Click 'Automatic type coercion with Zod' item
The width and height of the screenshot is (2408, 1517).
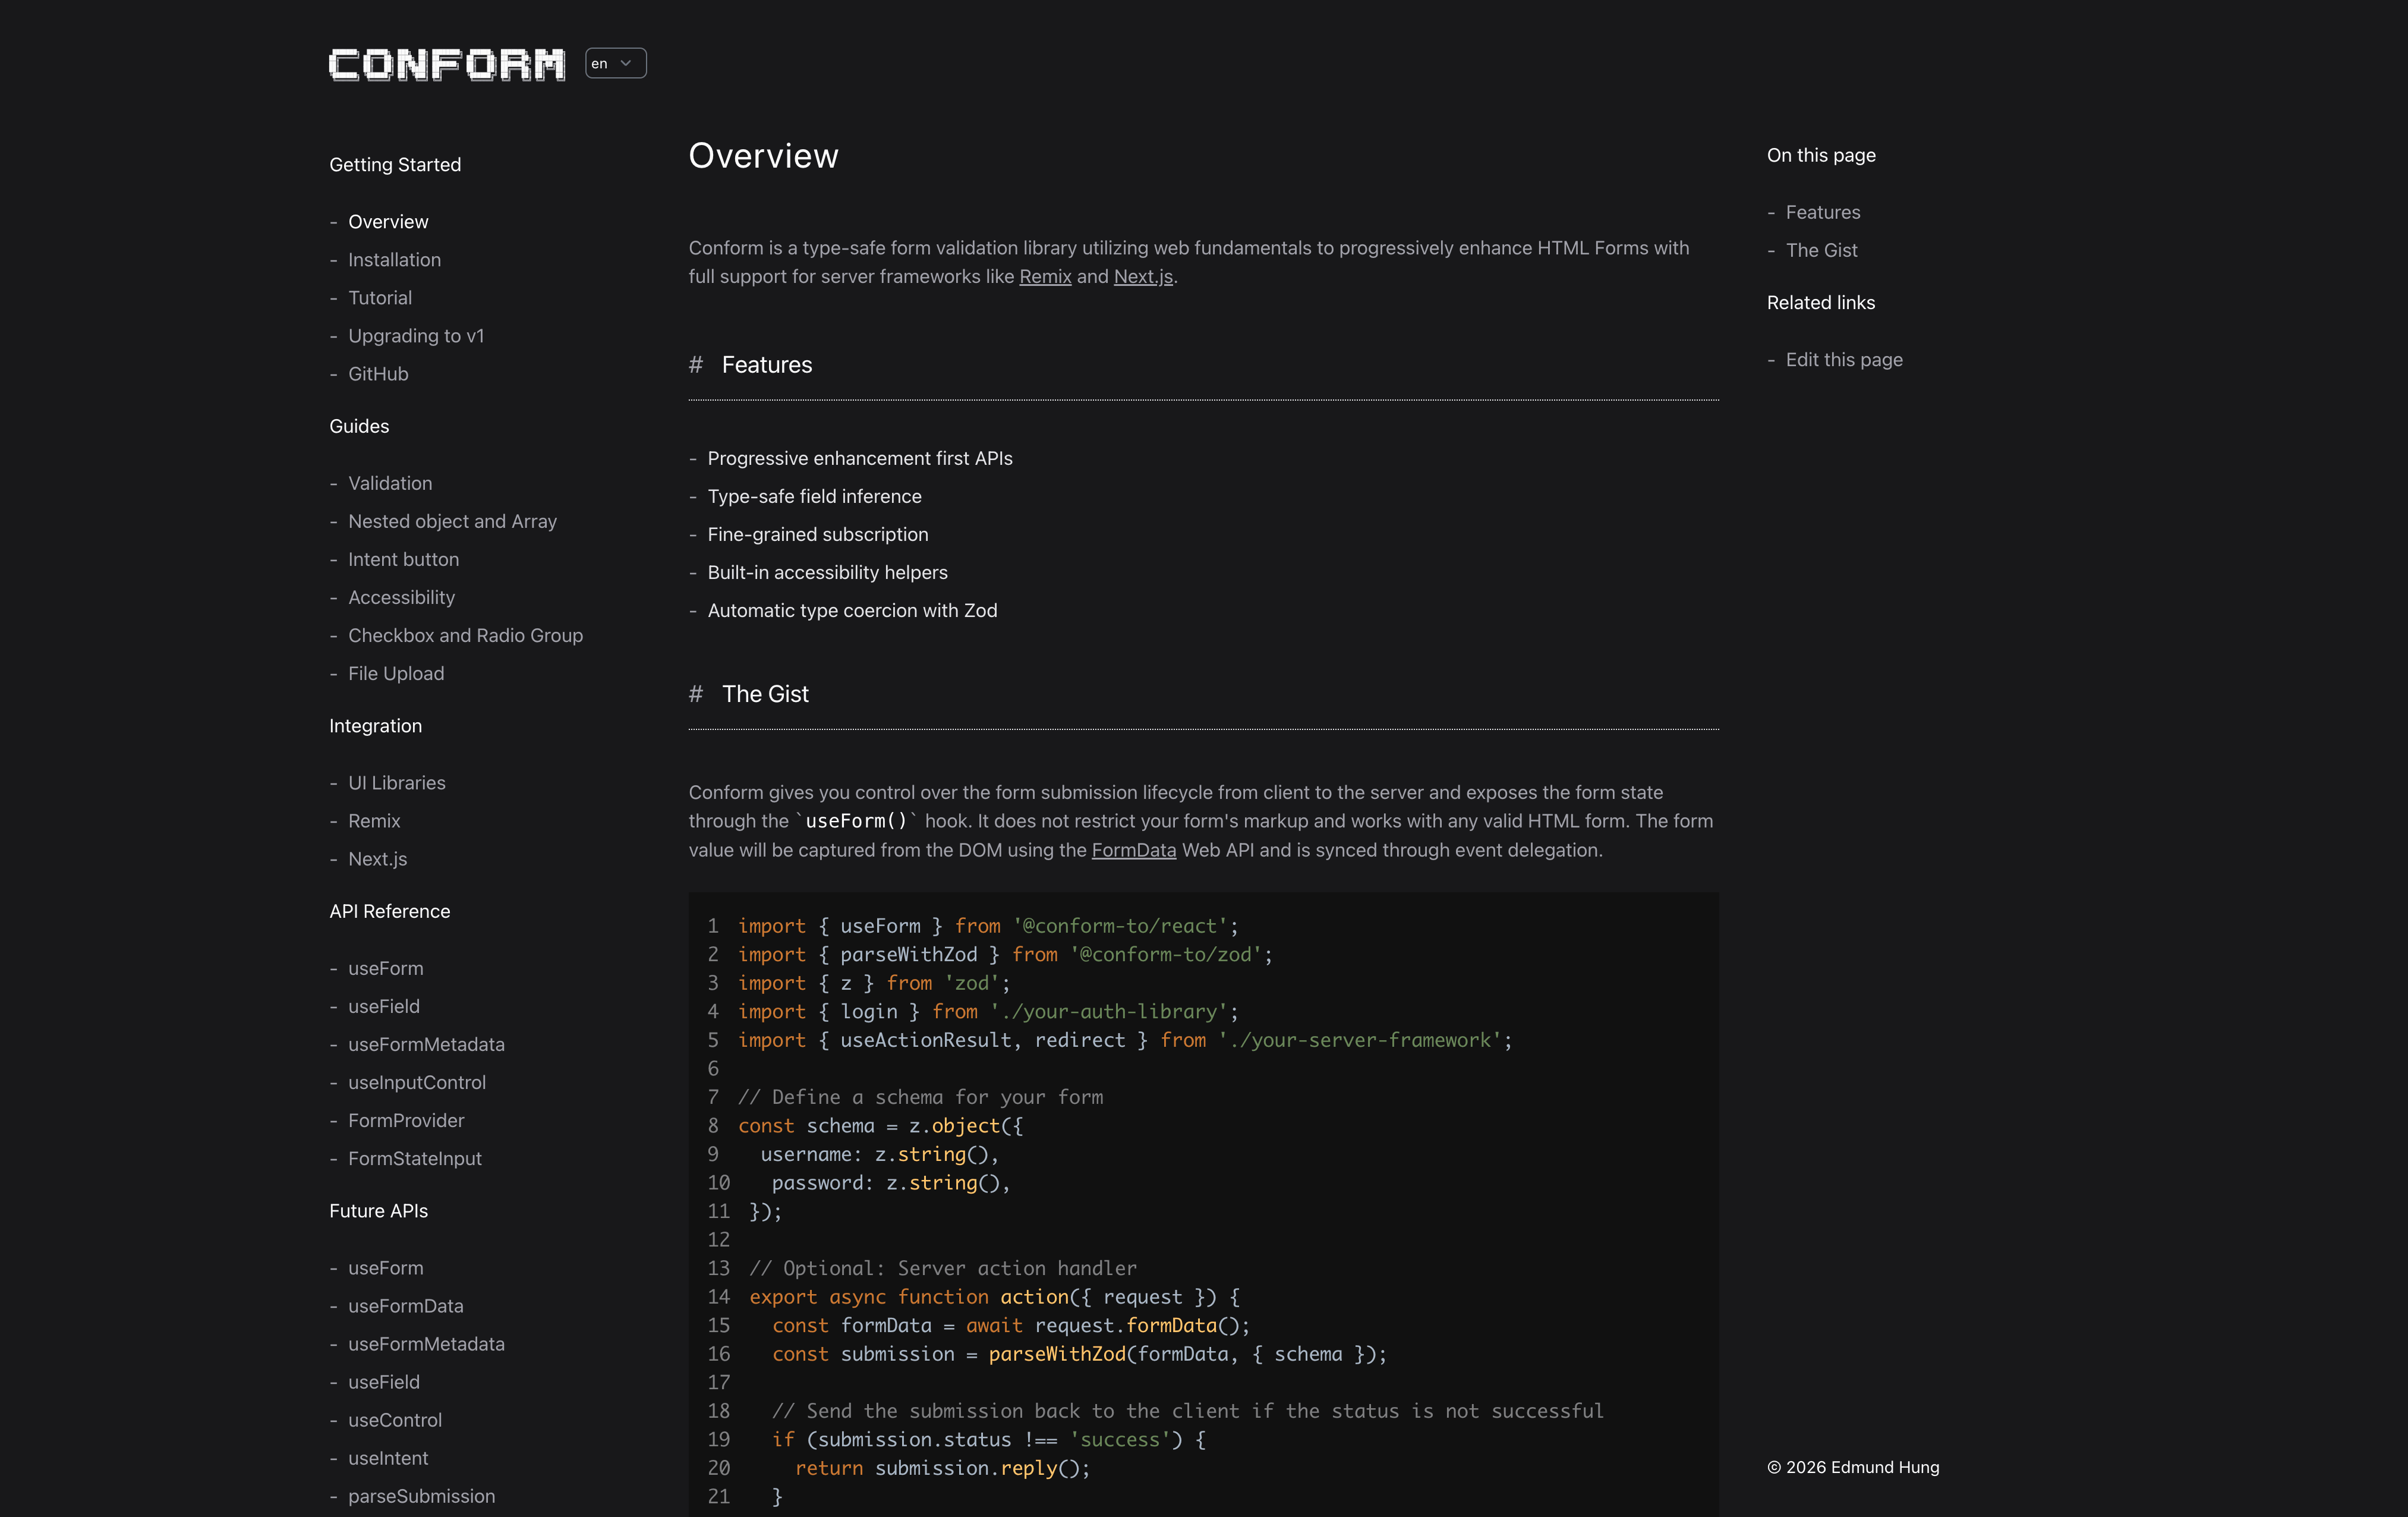852,610
